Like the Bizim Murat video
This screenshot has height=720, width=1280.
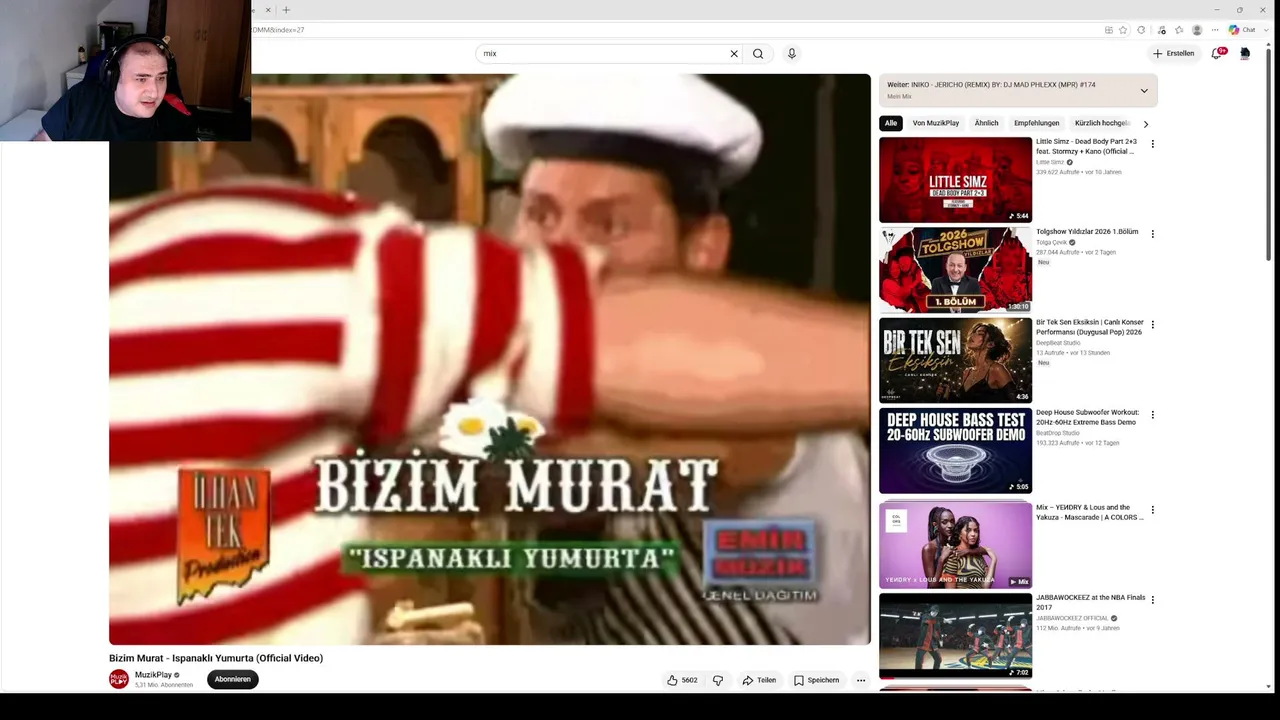click(682, 680)
